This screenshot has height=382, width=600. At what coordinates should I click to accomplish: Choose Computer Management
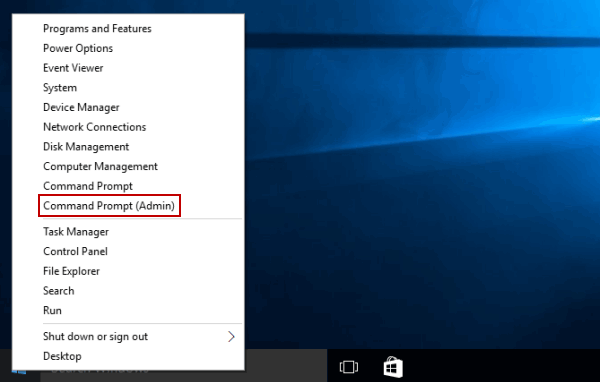pyautogui.click(x=100, y=167)
